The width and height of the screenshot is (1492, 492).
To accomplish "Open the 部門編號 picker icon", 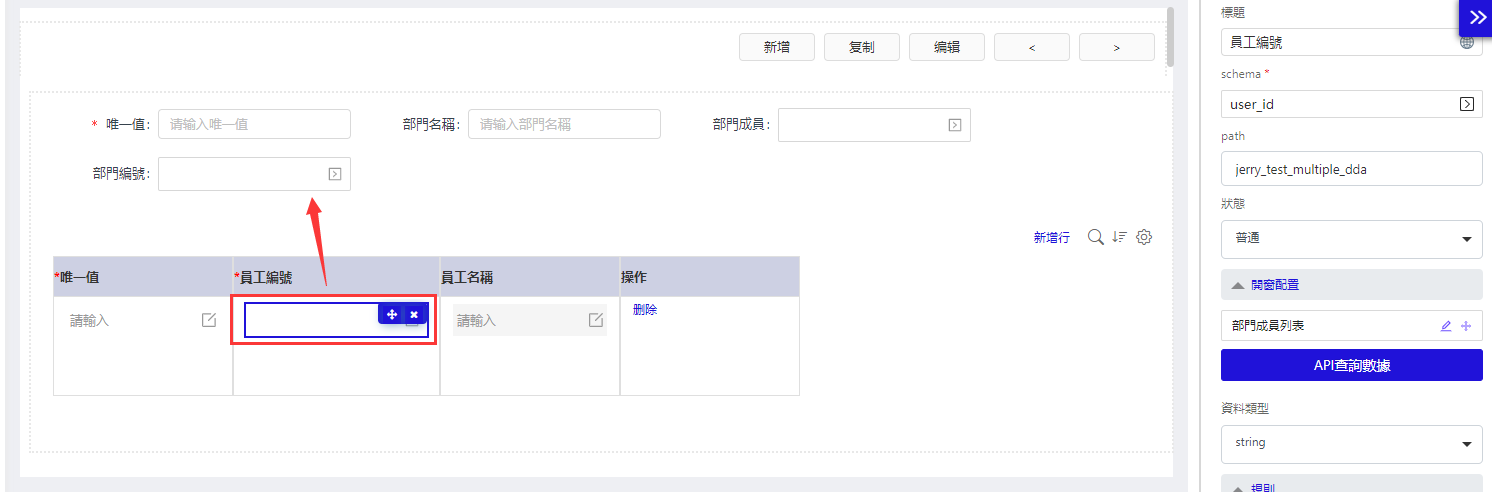I will pyautogui.click(x=335, y=174).
